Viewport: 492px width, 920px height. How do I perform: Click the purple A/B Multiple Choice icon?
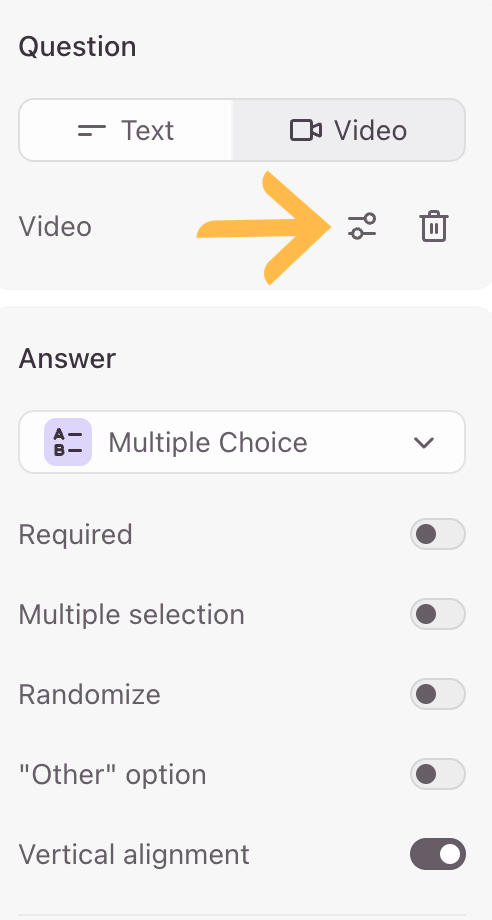click(68, 442)
